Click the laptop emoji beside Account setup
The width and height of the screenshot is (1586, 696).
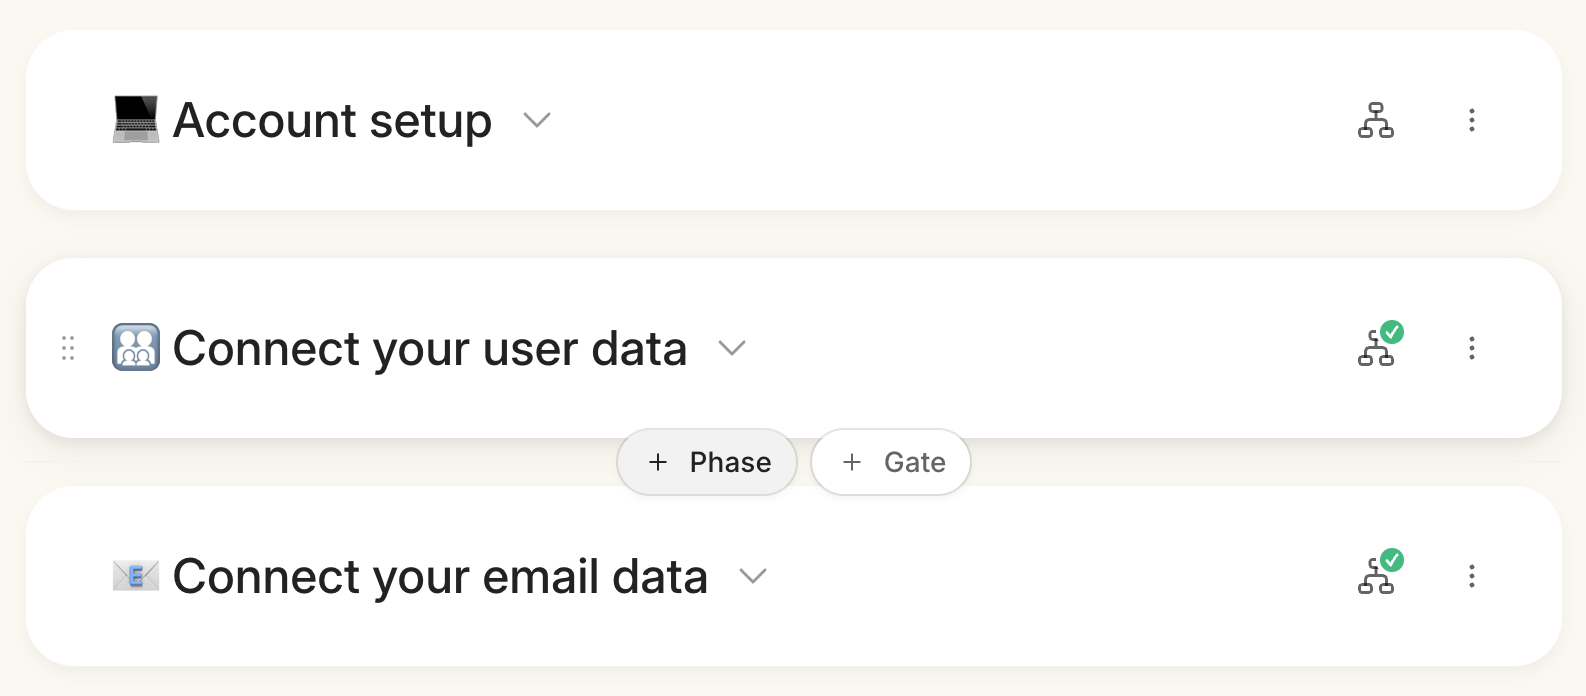click(x=135, y=120)
